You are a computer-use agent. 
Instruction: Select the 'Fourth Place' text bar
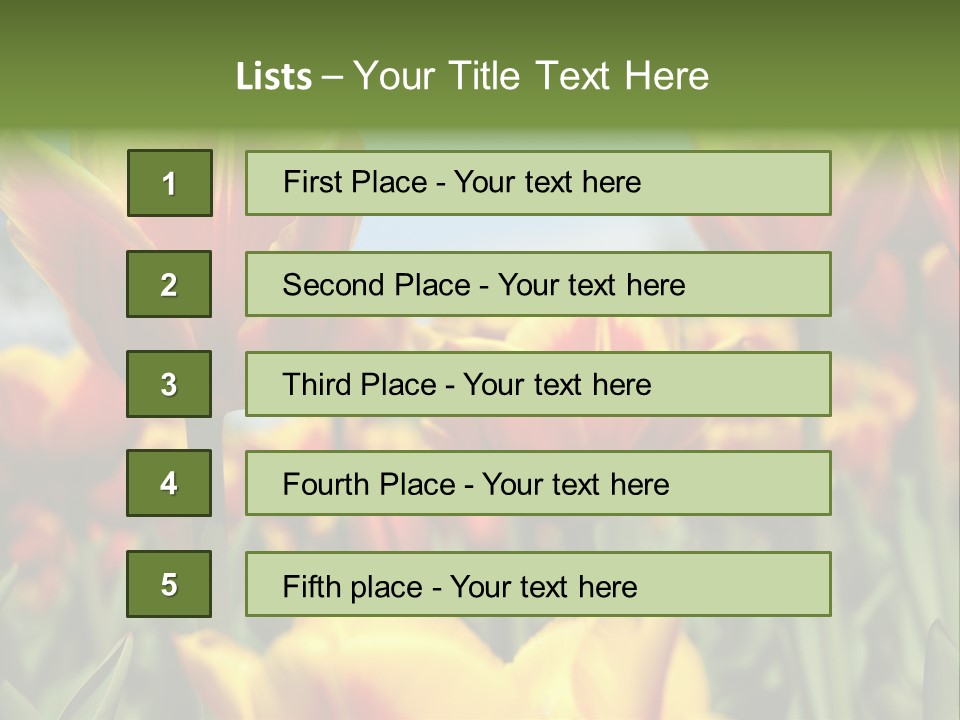pyautogui.click(x=538, y=483)
